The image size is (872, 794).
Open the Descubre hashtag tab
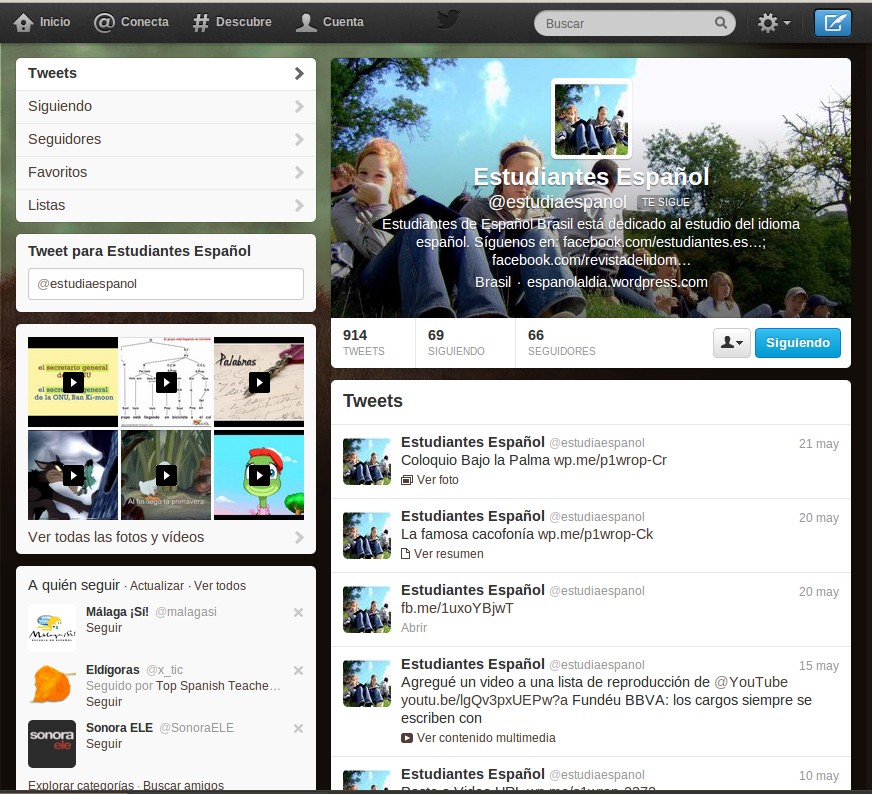pyautogui.click(x=232, y=22)
